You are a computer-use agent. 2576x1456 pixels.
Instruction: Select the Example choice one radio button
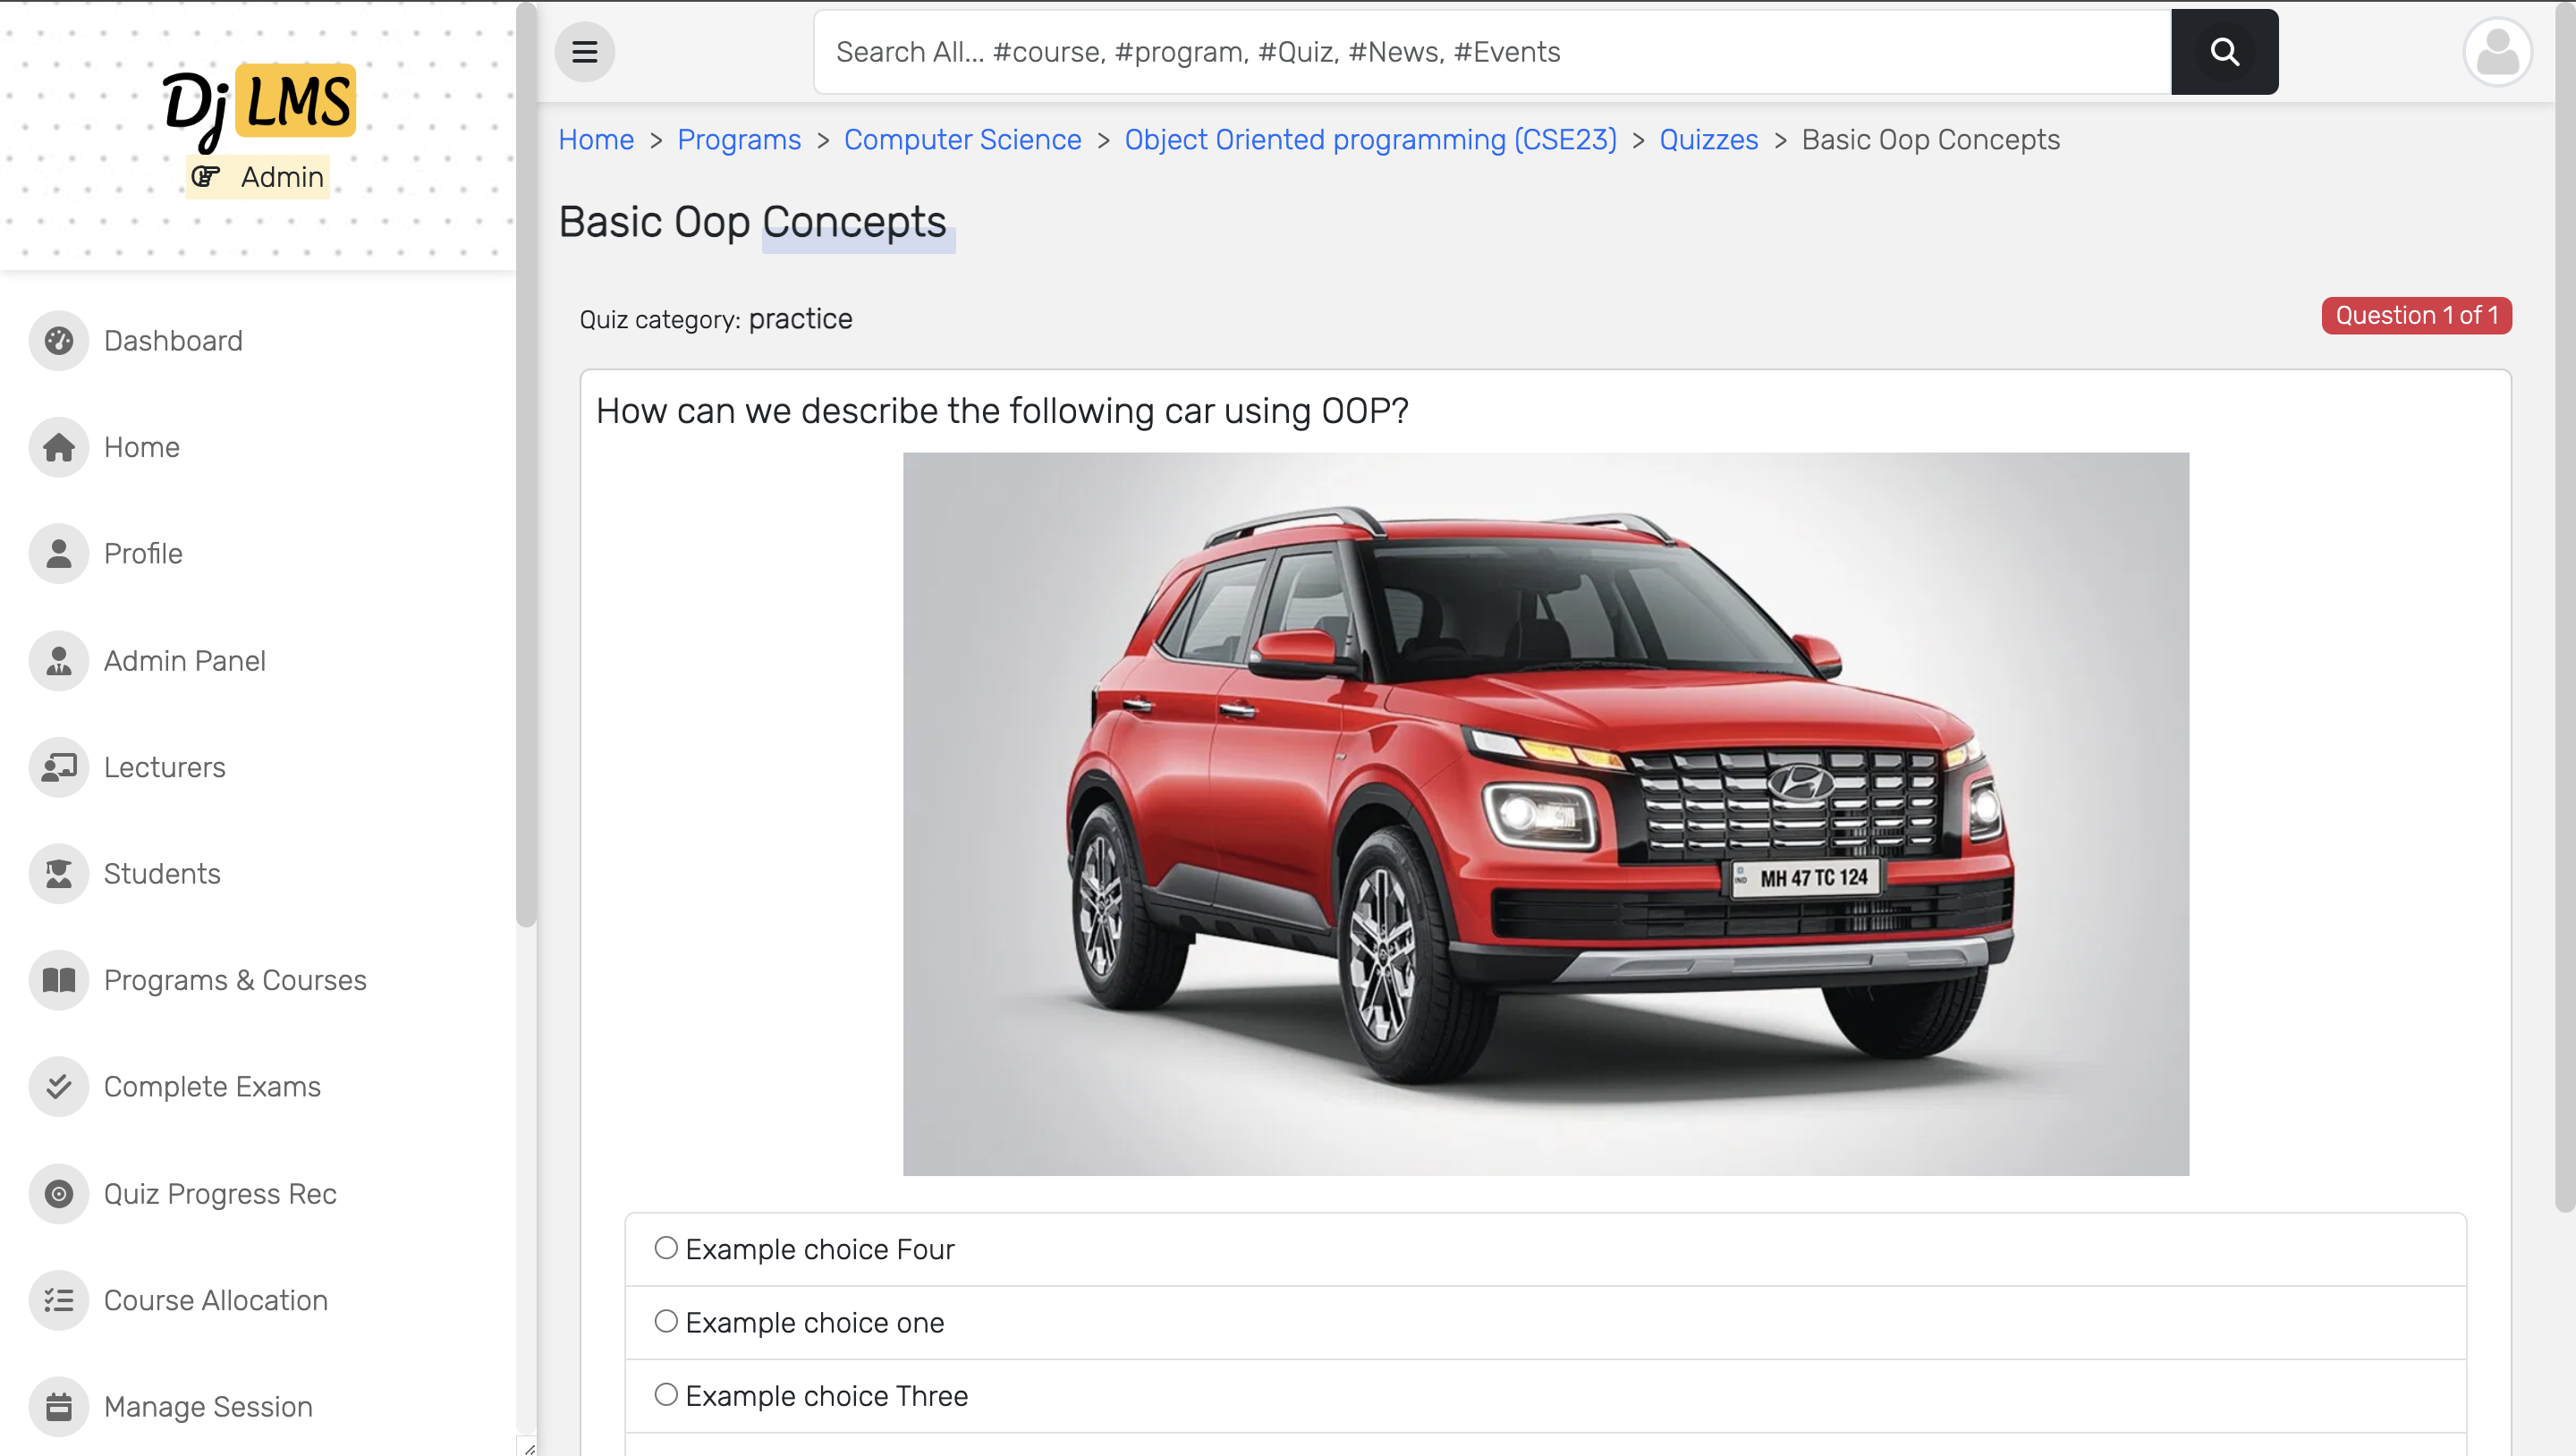(x=666, y=1321)
